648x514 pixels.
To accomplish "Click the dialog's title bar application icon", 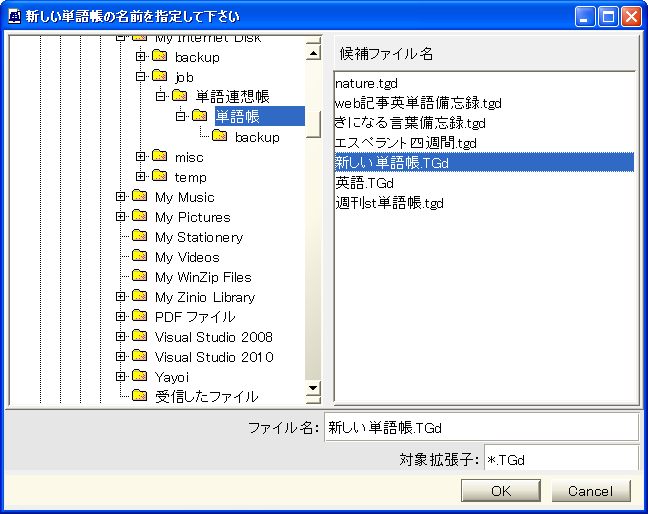I will coord(14,17).
